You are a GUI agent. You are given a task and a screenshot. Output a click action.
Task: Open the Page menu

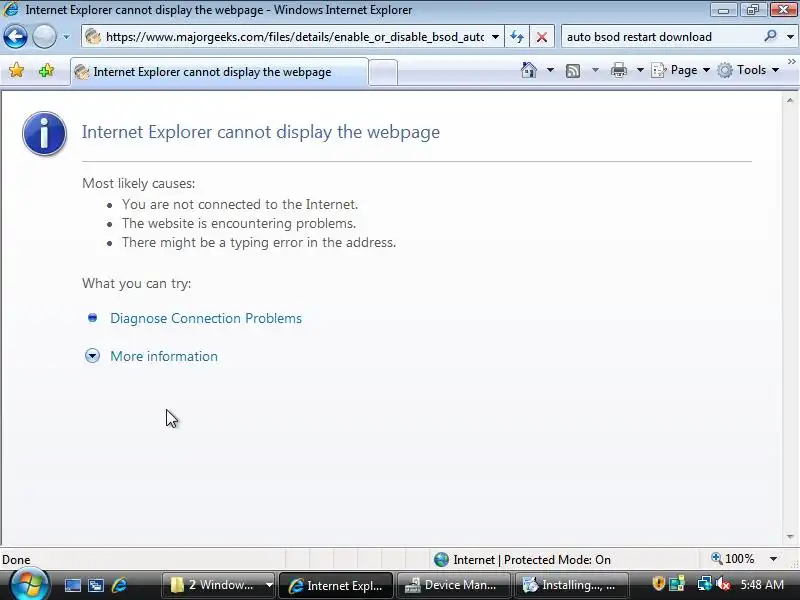(x=681, y=70)
